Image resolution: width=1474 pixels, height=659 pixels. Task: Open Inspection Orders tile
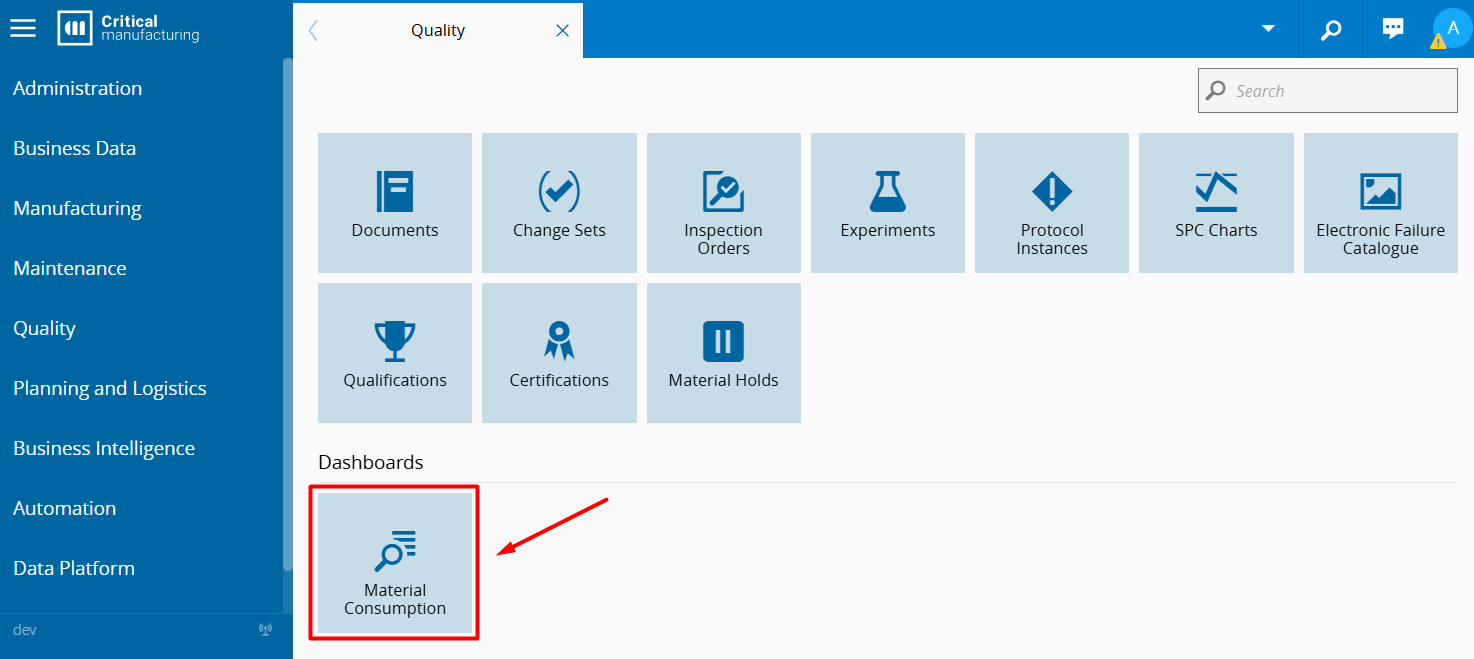click(x=723, y=203)
